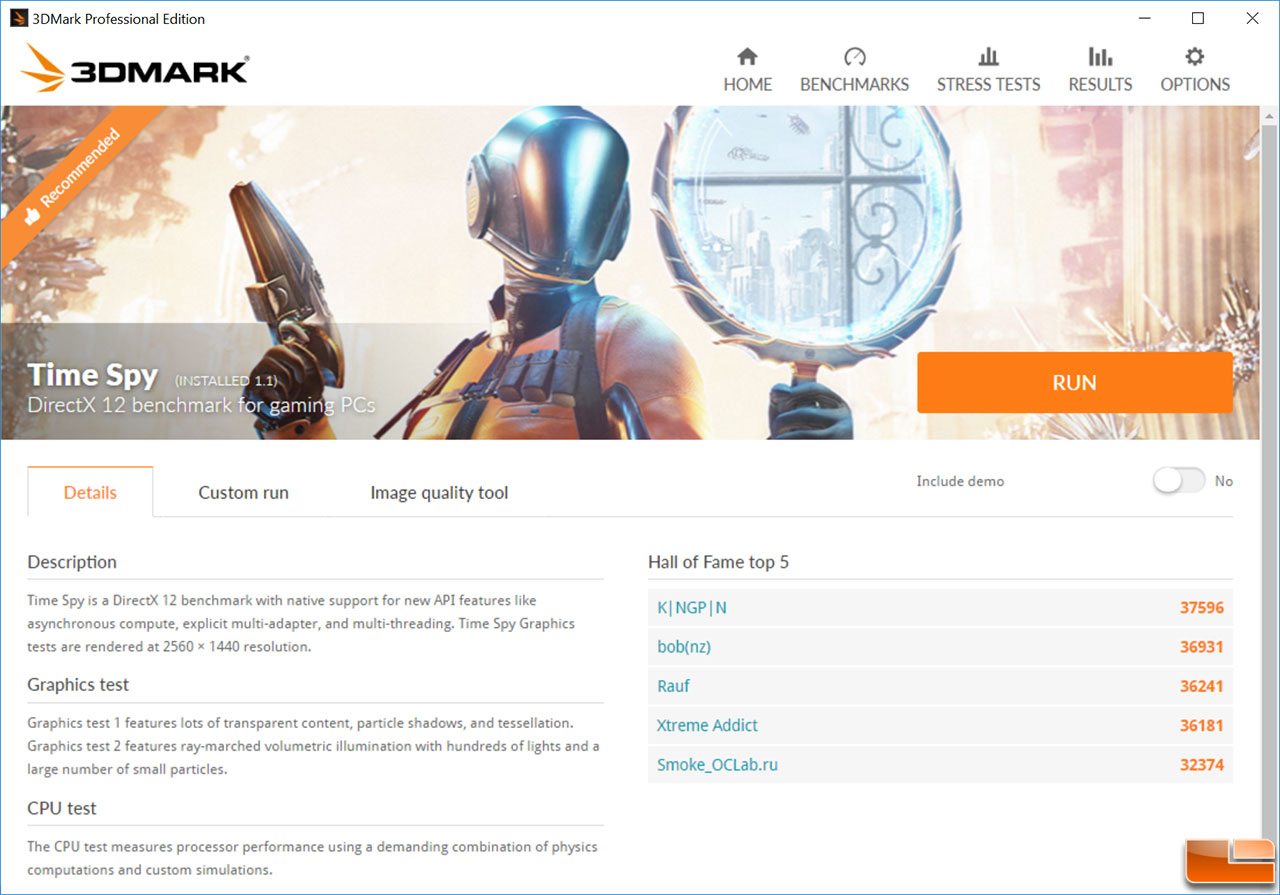Open Options via the gear icon
Image resolution: width=1280 pixels, height=895 pixels.
[x=1195, y=56]
